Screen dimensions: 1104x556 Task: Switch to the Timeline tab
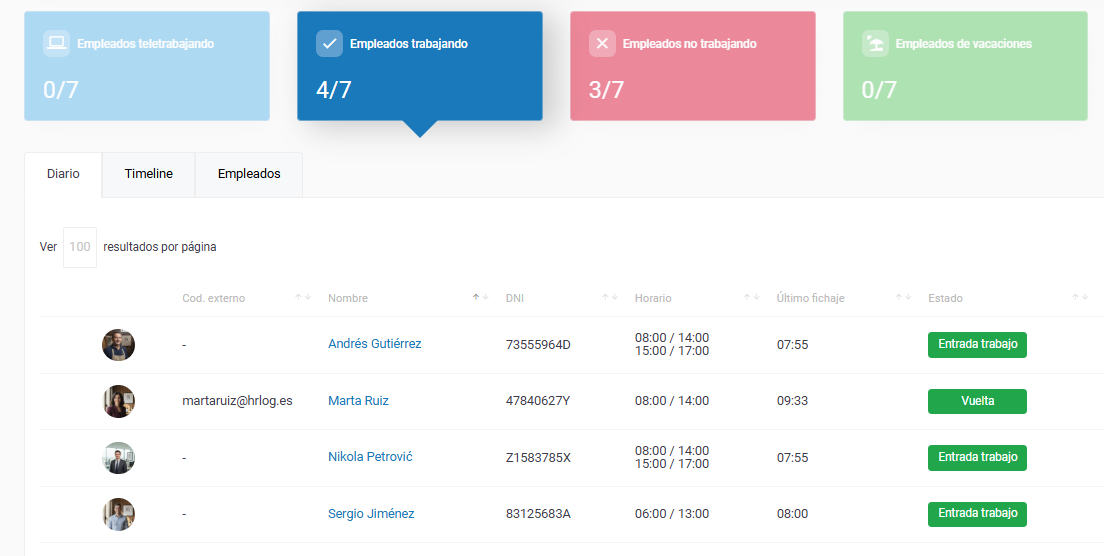click(x=148, y=174)
